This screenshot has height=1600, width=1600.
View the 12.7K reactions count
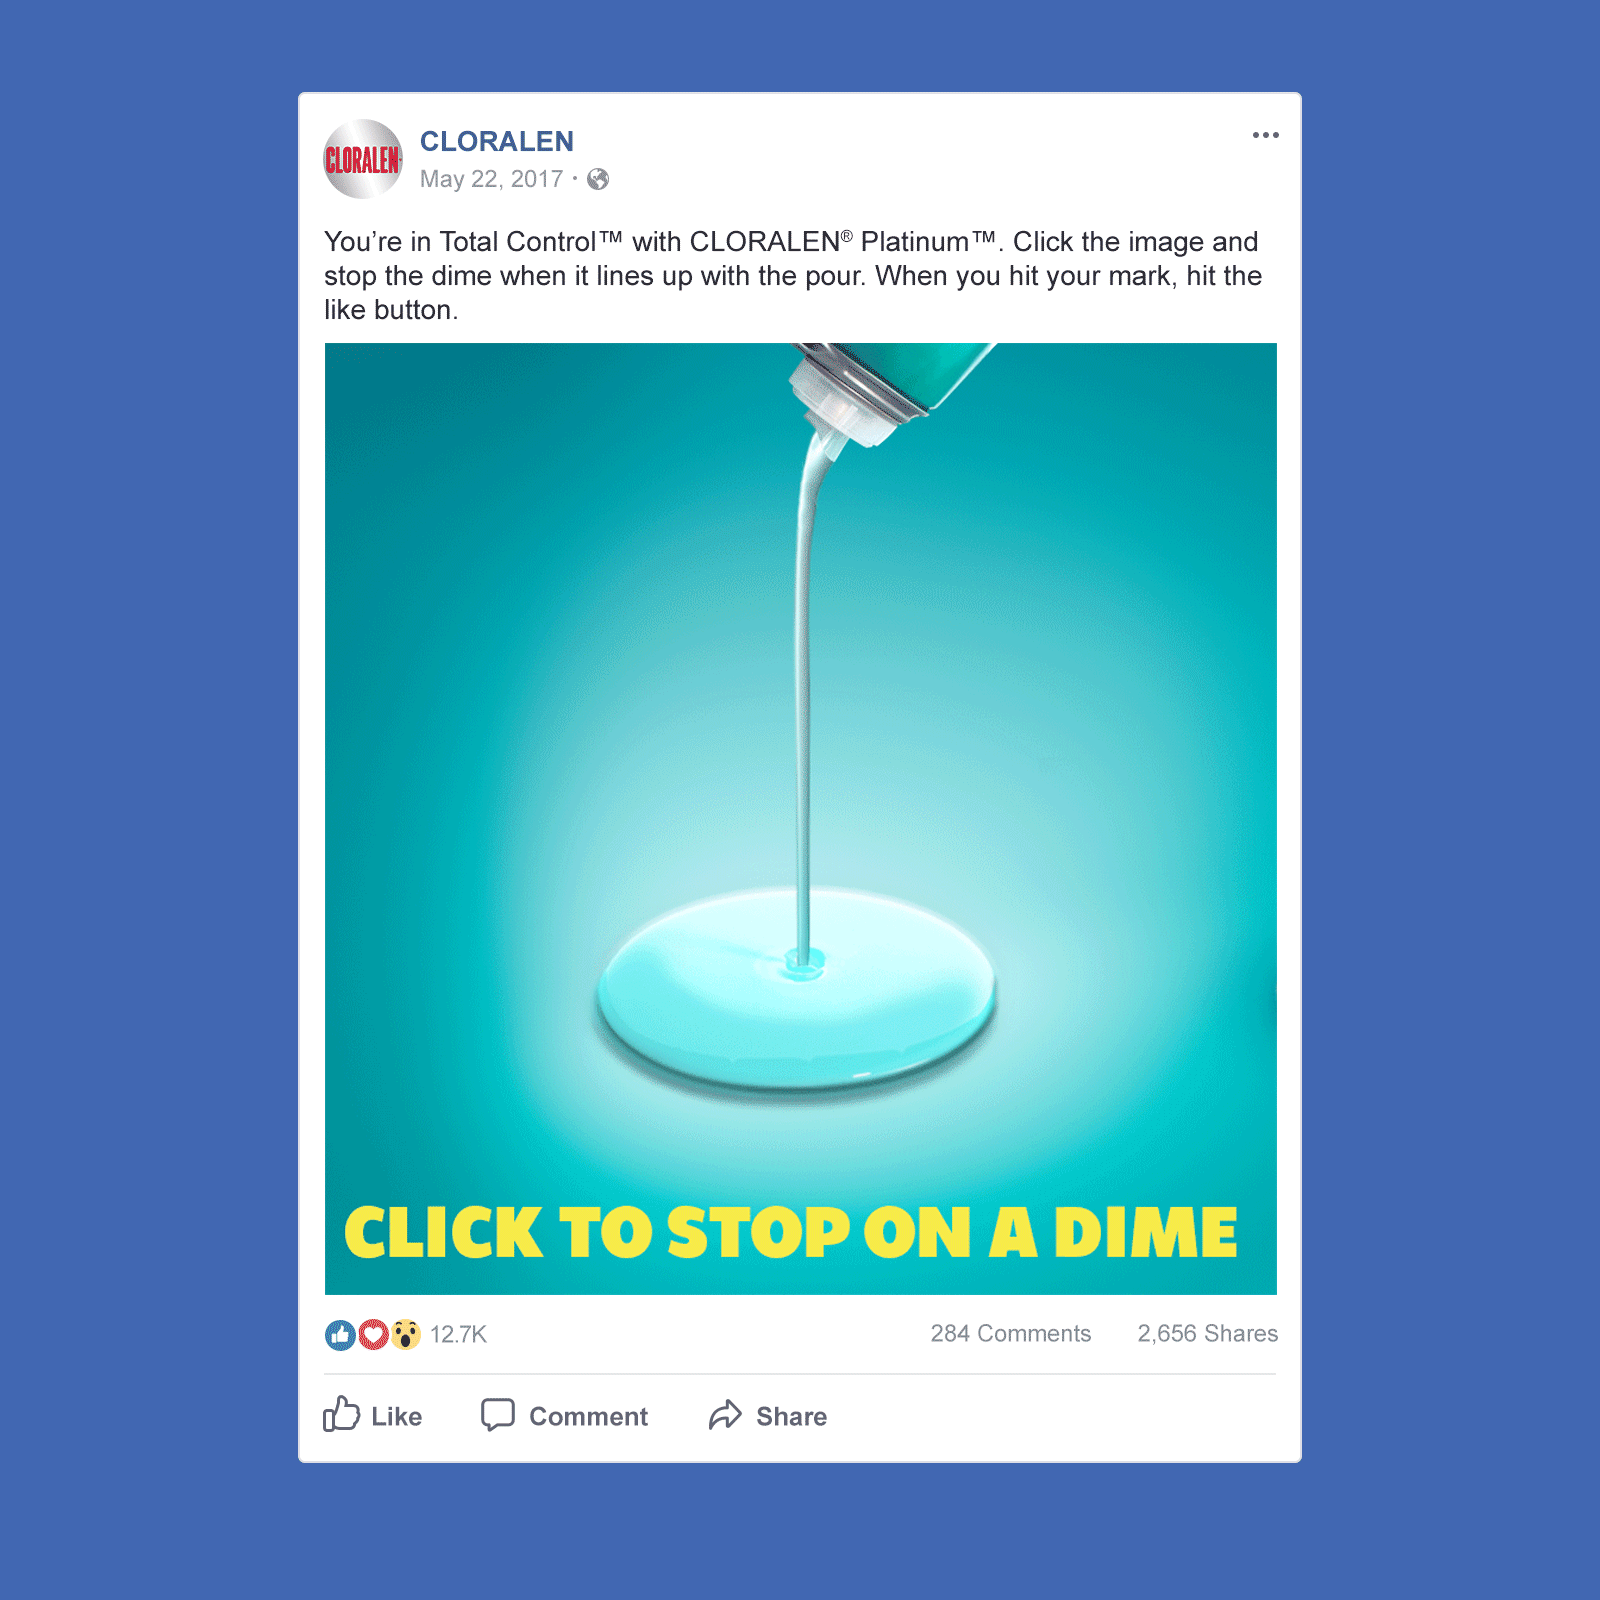click(x=458, y=1334)
